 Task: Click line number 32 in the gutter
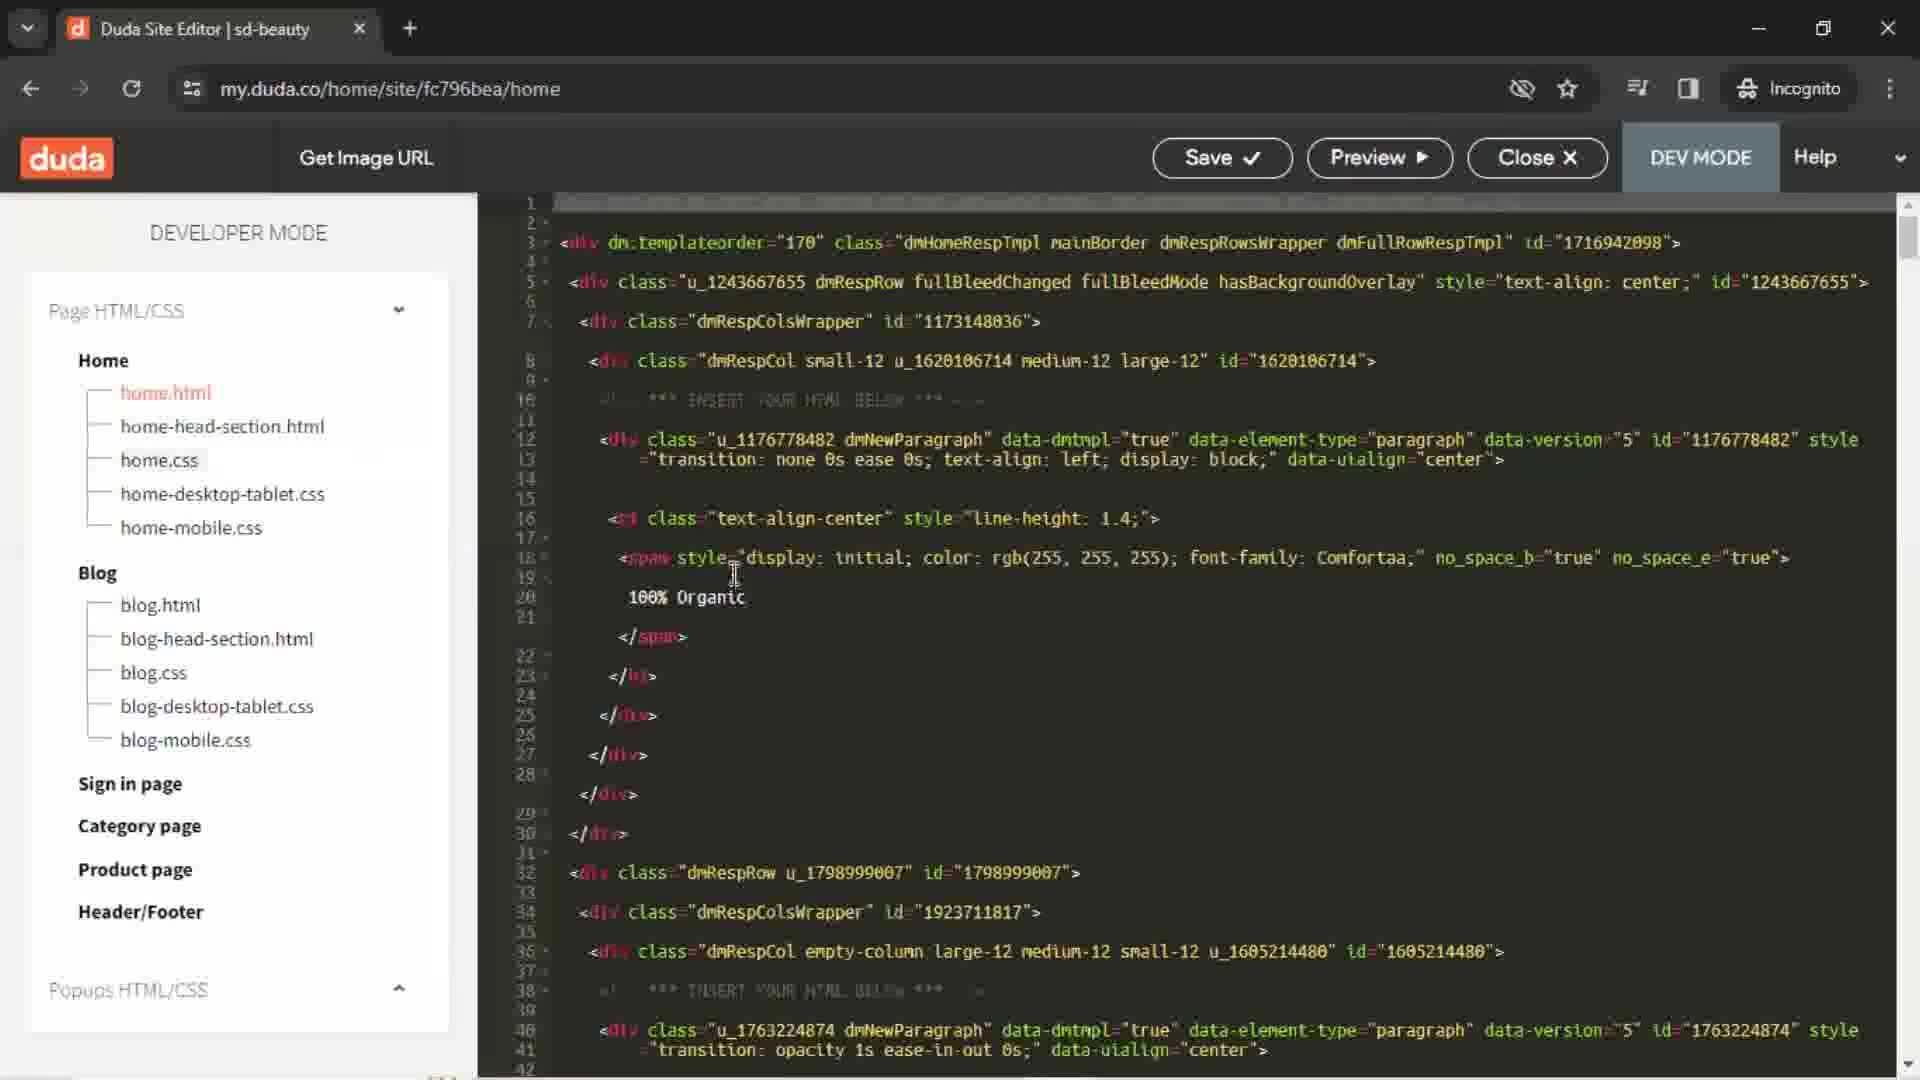(526, 872)
